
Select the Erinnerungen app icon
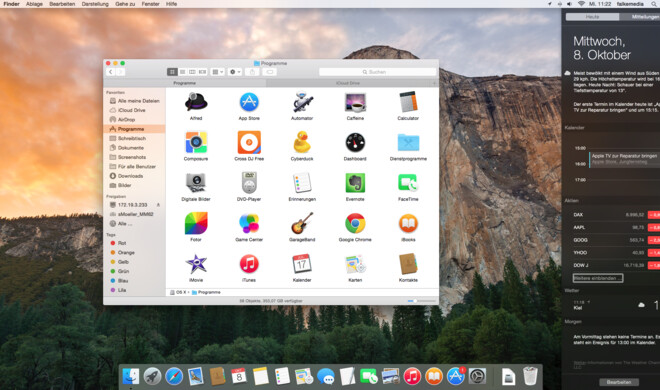(x=302, y=183)
